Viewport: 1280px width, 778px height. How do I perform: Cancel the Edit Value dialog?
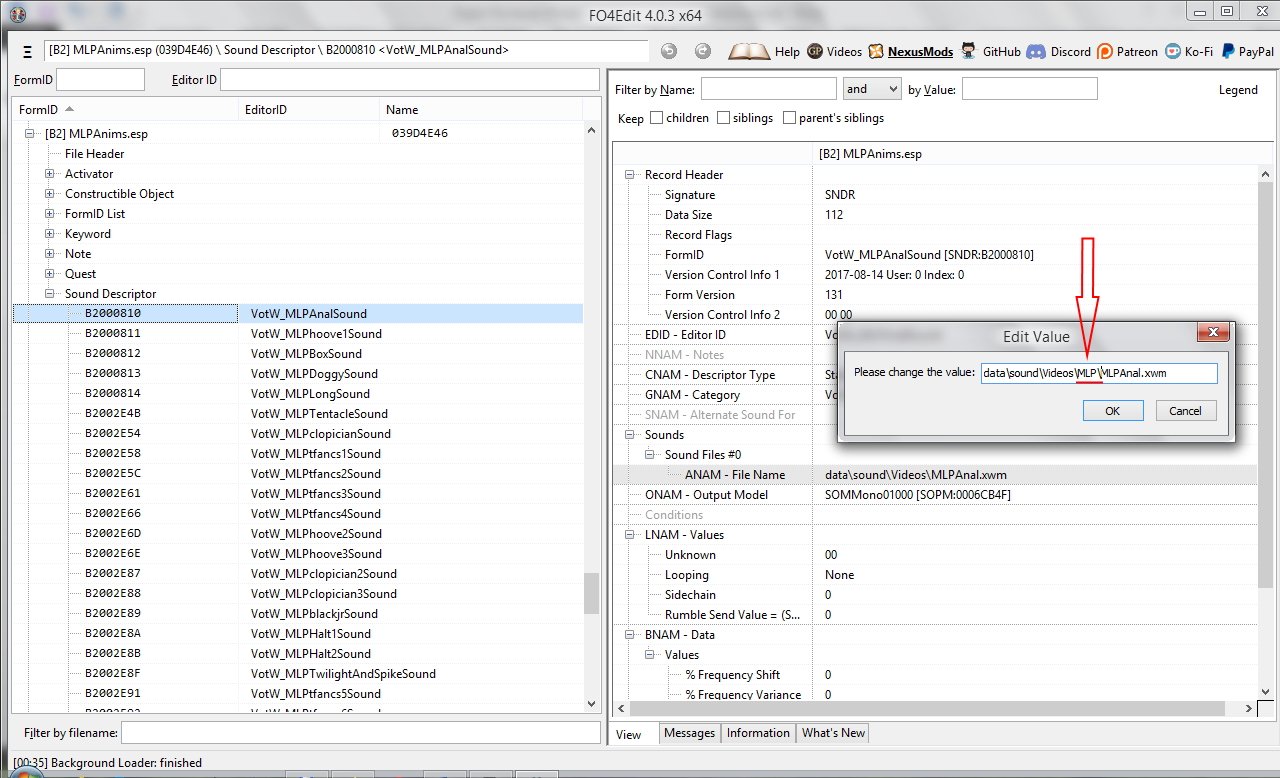click(1185, 411)
